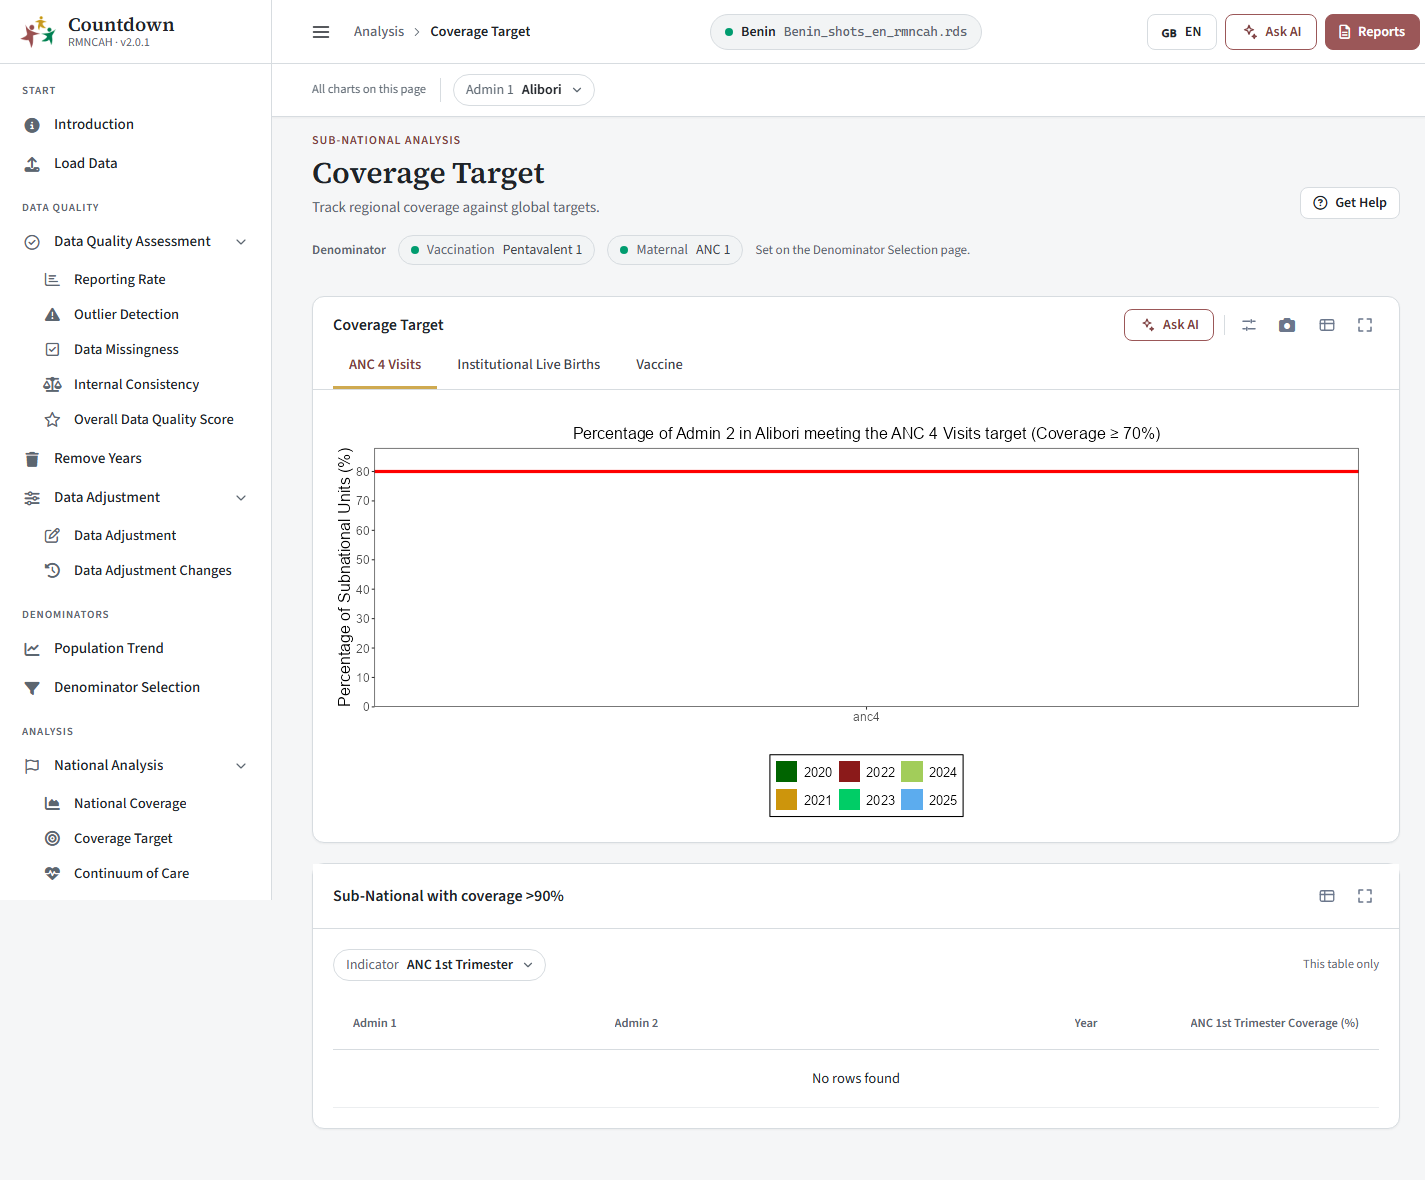1425x1180 pixels.
Task: Click Get Help button
Action: click(x=1350, y=203)
